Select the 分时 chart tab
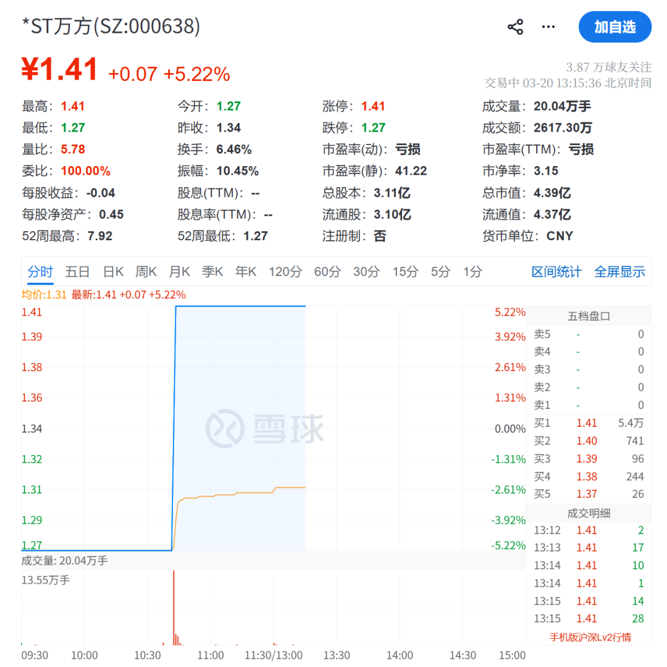Image resolution: width=667 pixels, height=667 pixels. [x=40, y=271]
